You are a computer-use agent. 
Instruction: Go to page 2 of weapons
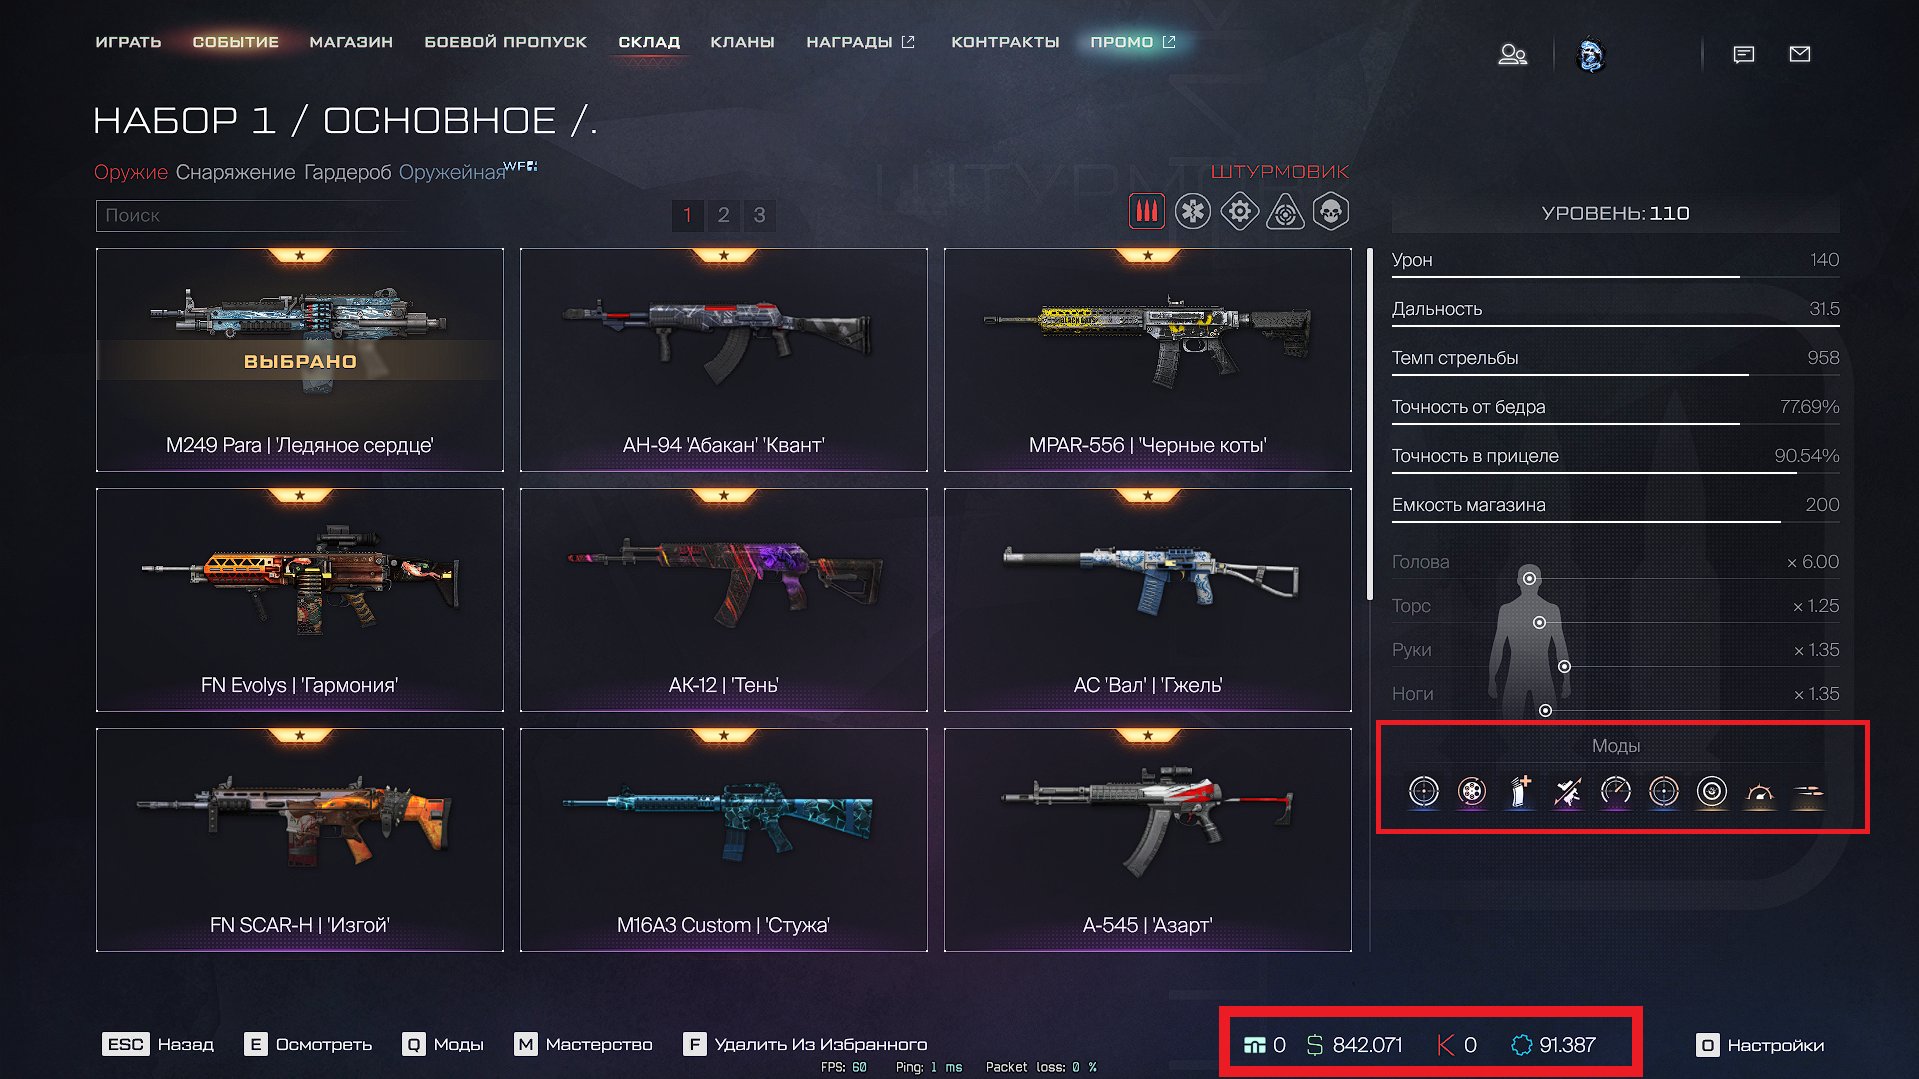click(723, 215)
